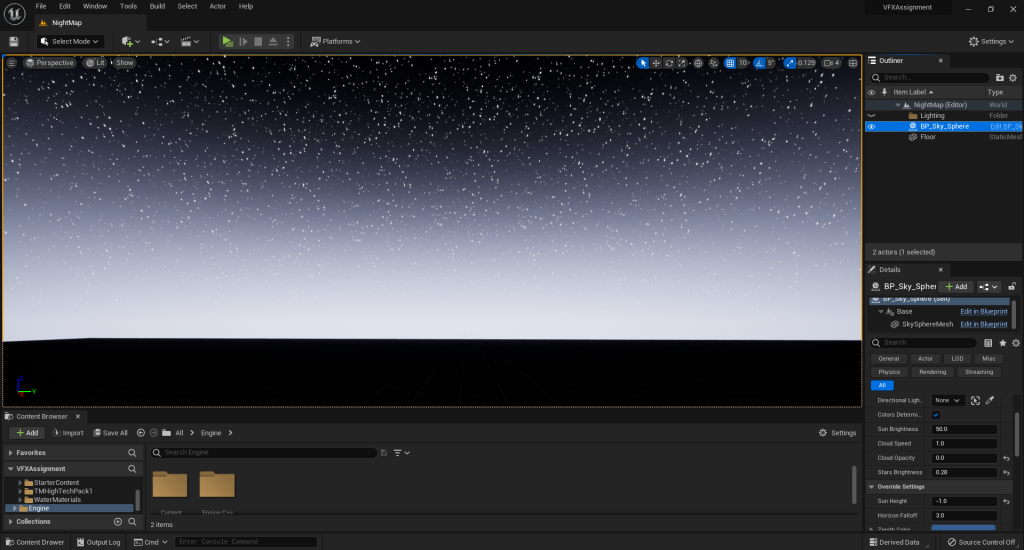Viewport: 1024px width, 550px height.
Task: Select the Translate move tool in viewport
Action: click(x=656, y=63)
